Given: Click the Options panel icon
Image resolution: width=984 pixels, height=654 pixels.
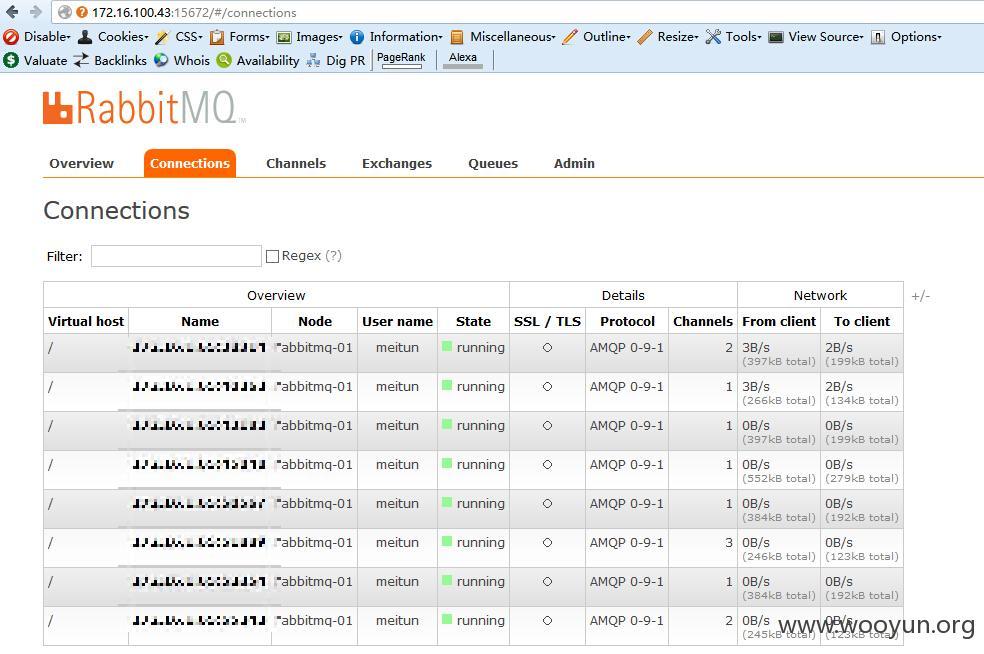Looking at the screenshot, I should click(878, 37).
